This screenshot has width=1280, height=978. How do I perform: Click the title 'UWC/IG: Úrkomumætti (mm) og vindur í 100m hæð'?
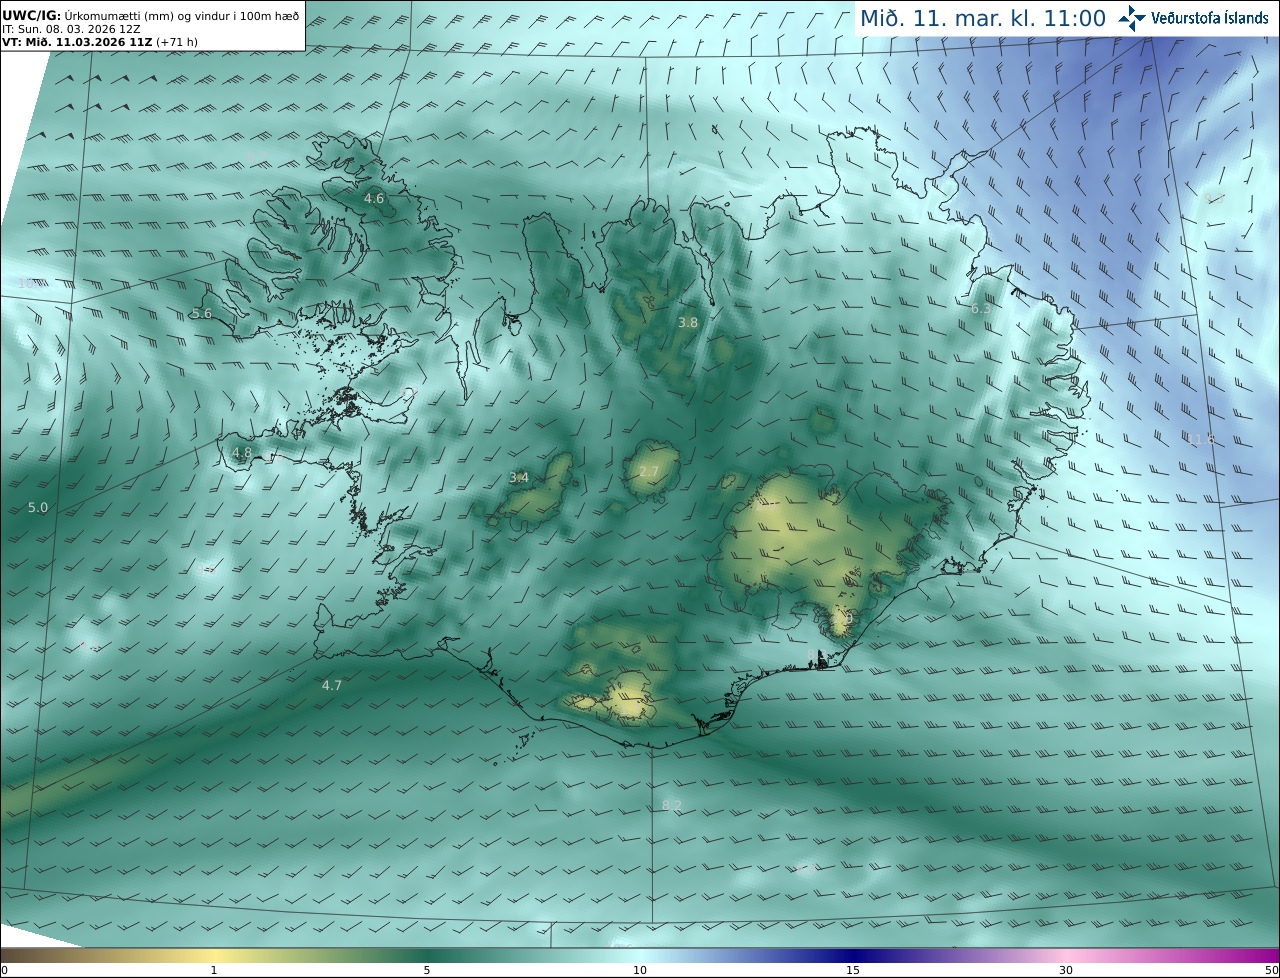pos(150,15)
